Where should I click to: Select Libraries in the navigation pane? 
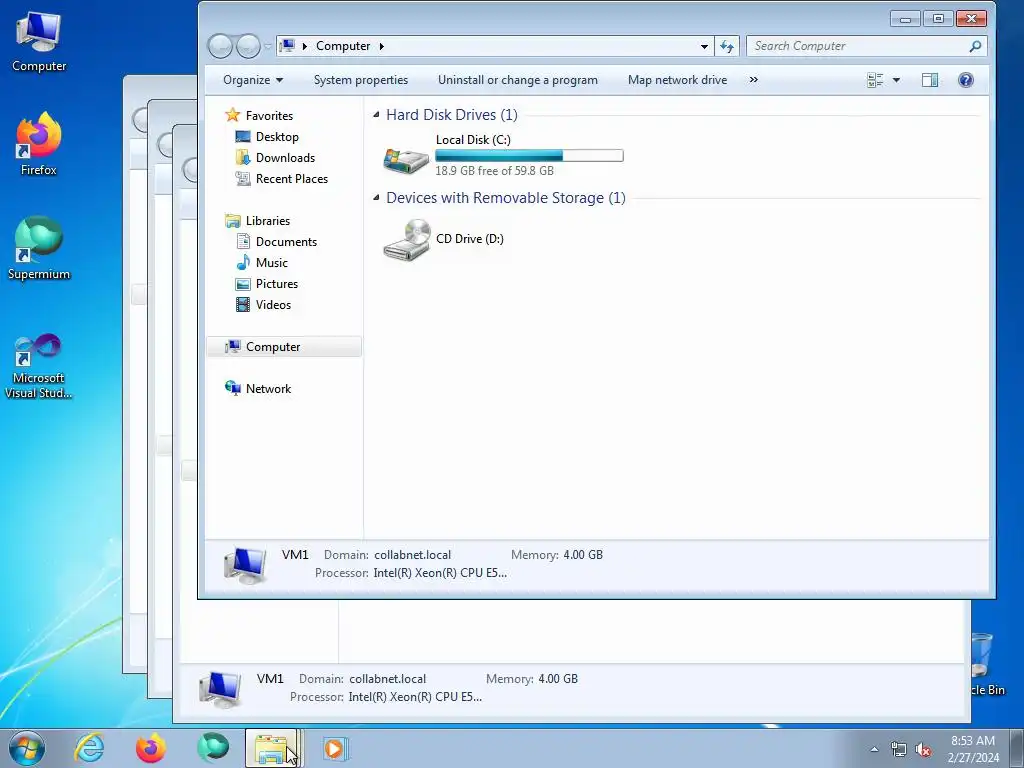click(x=268, y=221)
